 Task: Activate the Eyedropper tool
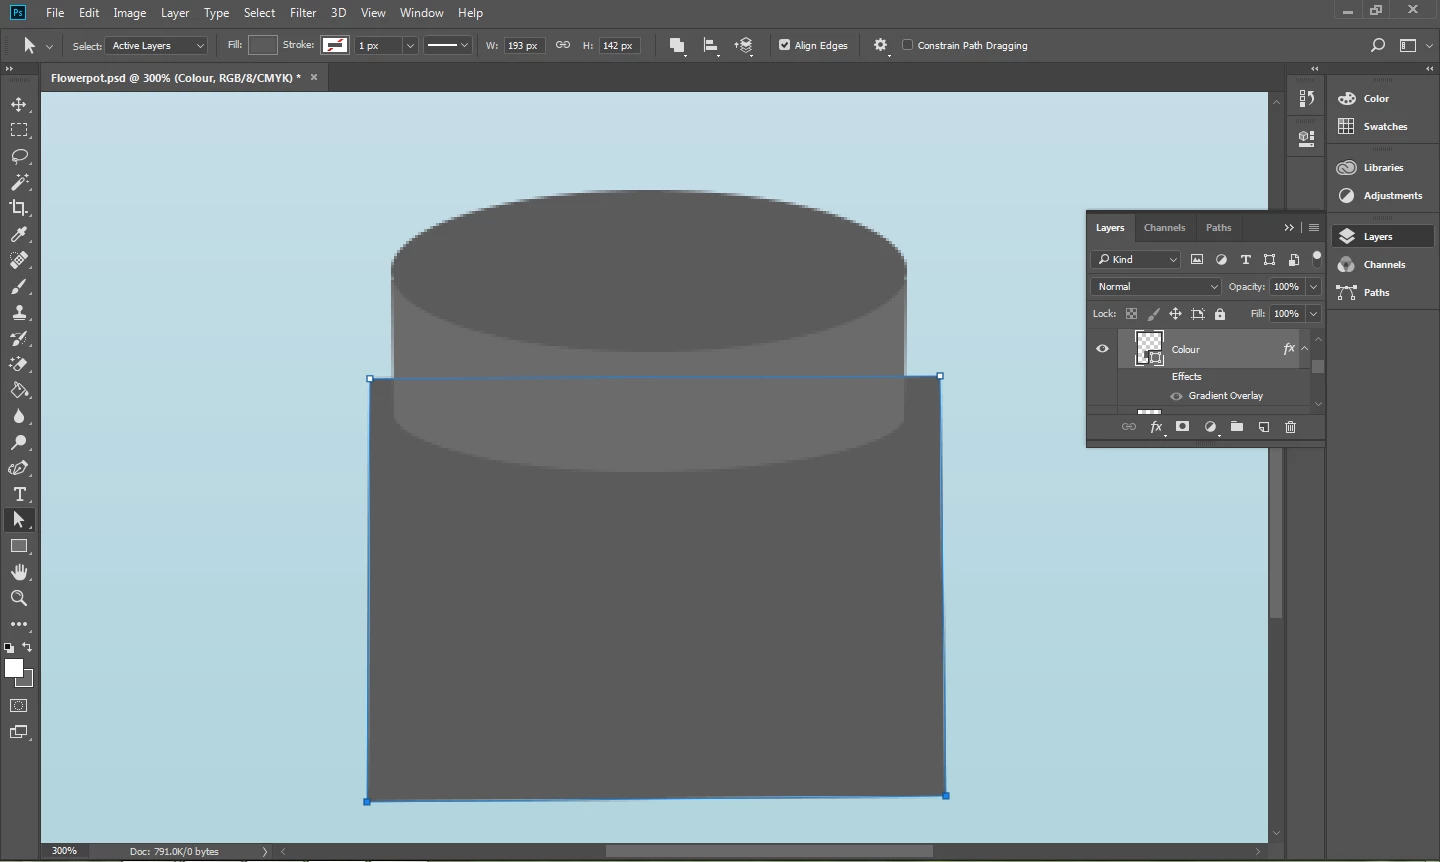(19, 234)
